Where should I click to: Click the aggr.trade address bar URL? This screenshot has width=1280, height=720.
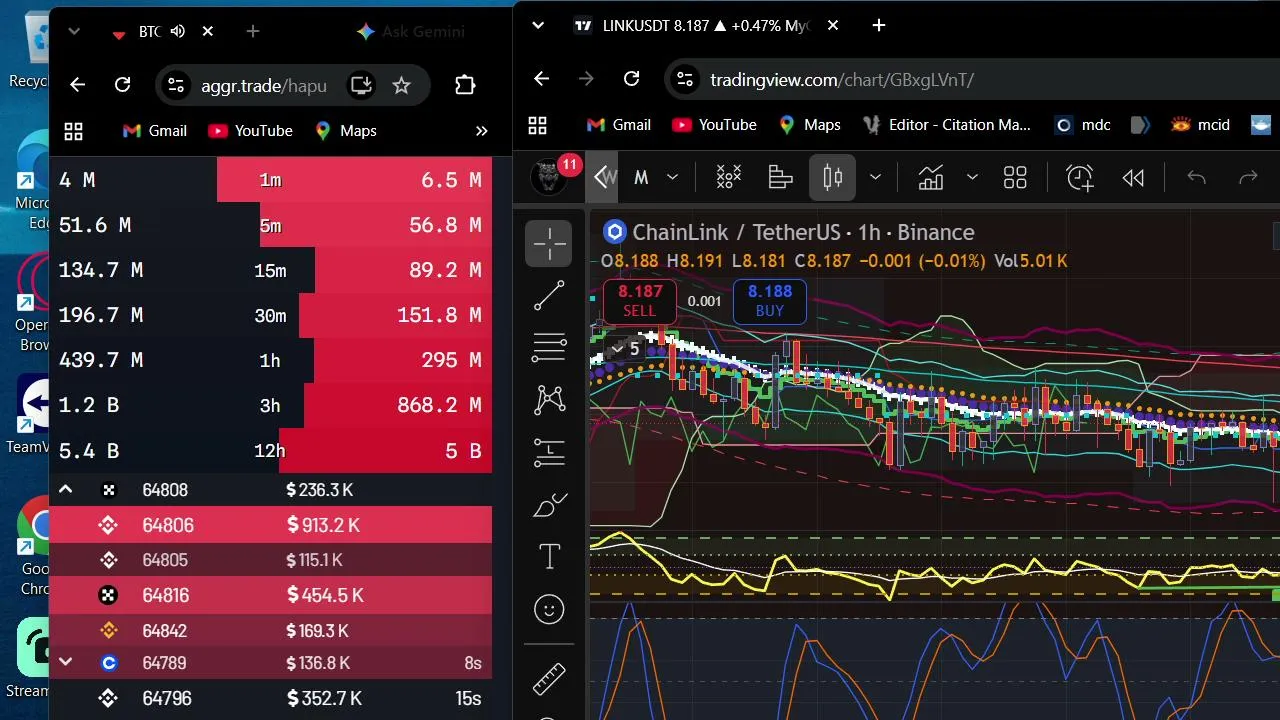pos(264,86)
